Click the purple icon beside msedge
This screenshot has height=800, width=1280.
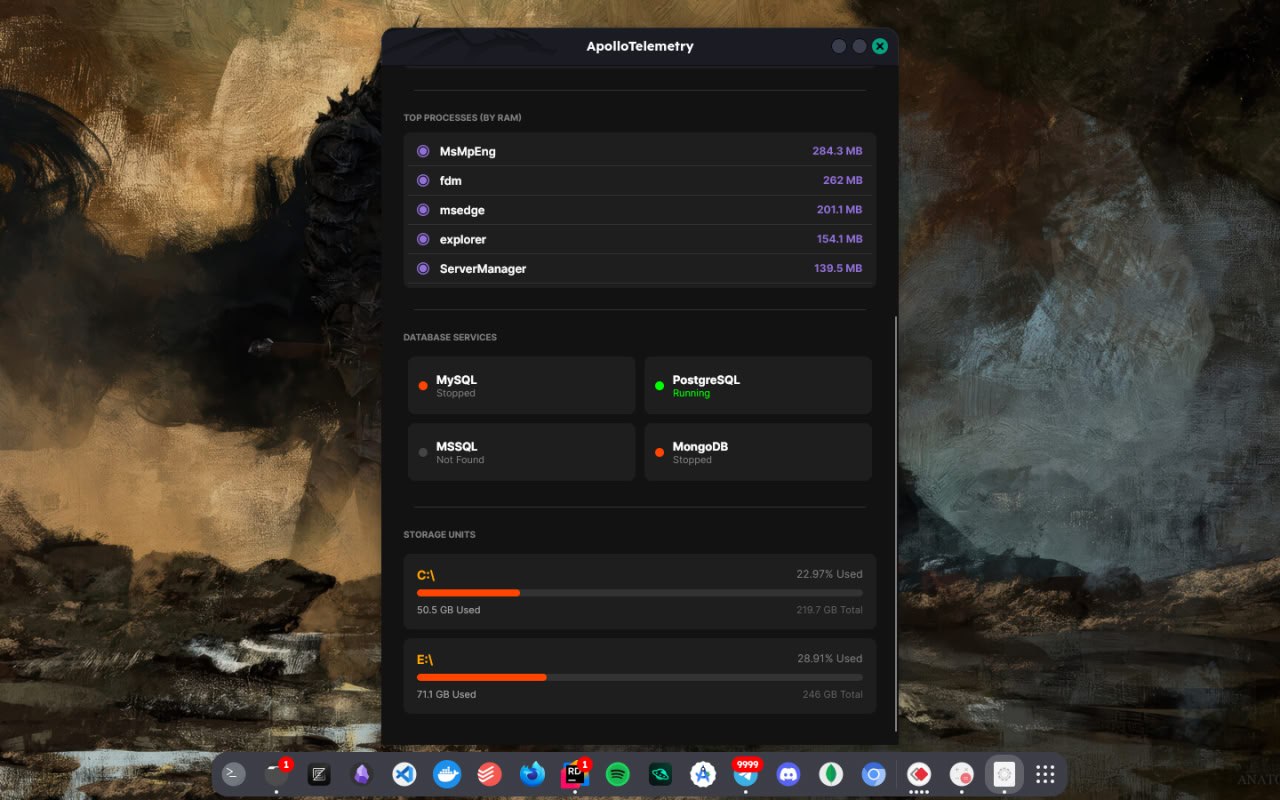click(x=423, y=210)
